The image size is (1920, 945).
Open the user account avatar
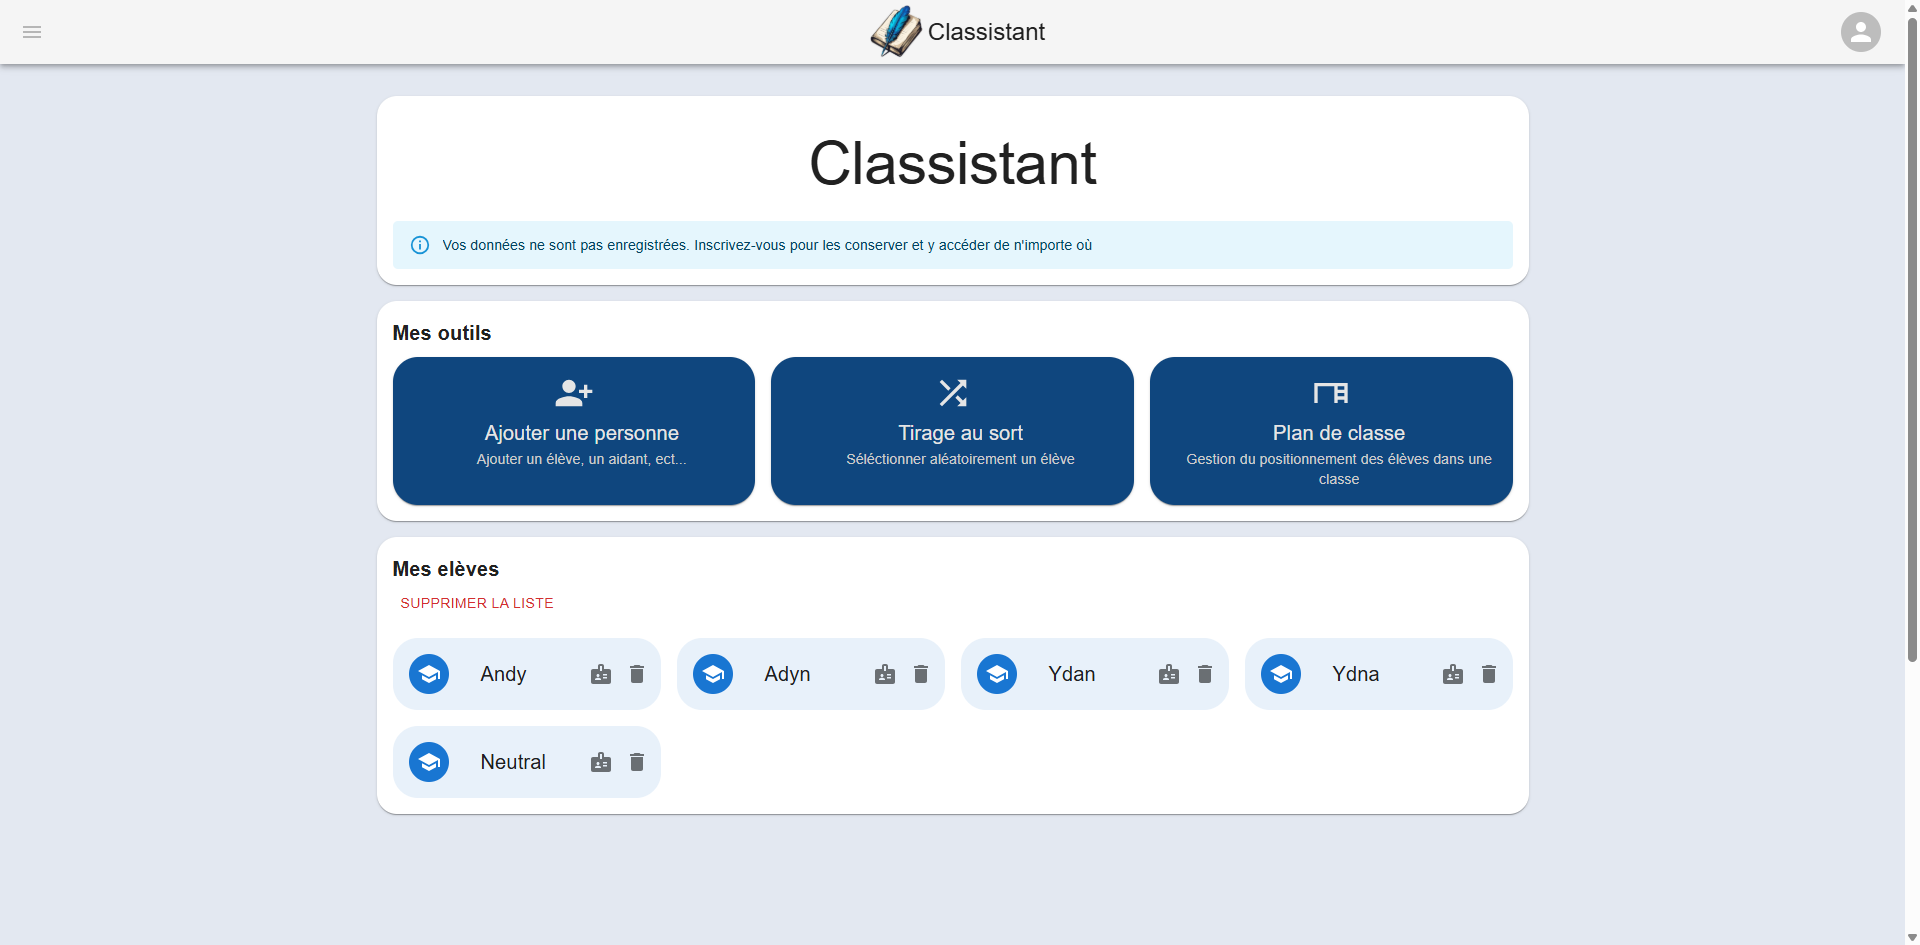[1860, 32]
